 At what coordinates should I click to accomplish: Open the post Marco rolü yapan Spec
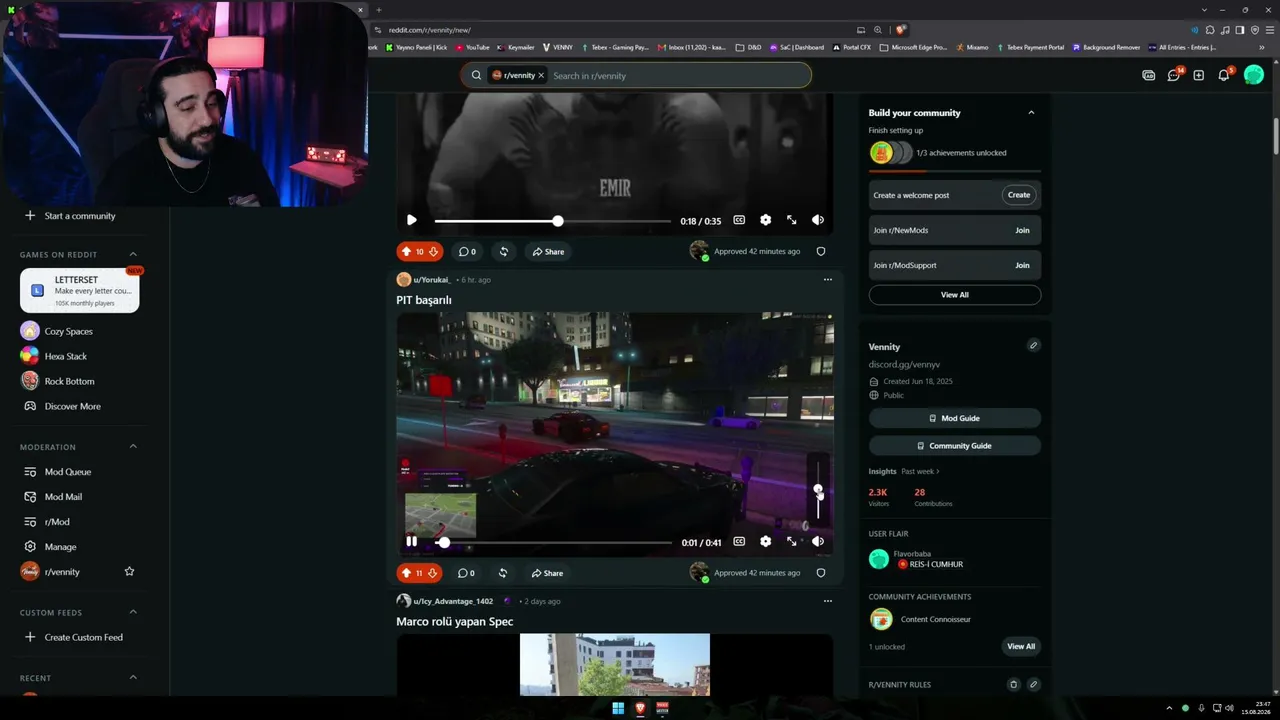(x=455, y=622)
